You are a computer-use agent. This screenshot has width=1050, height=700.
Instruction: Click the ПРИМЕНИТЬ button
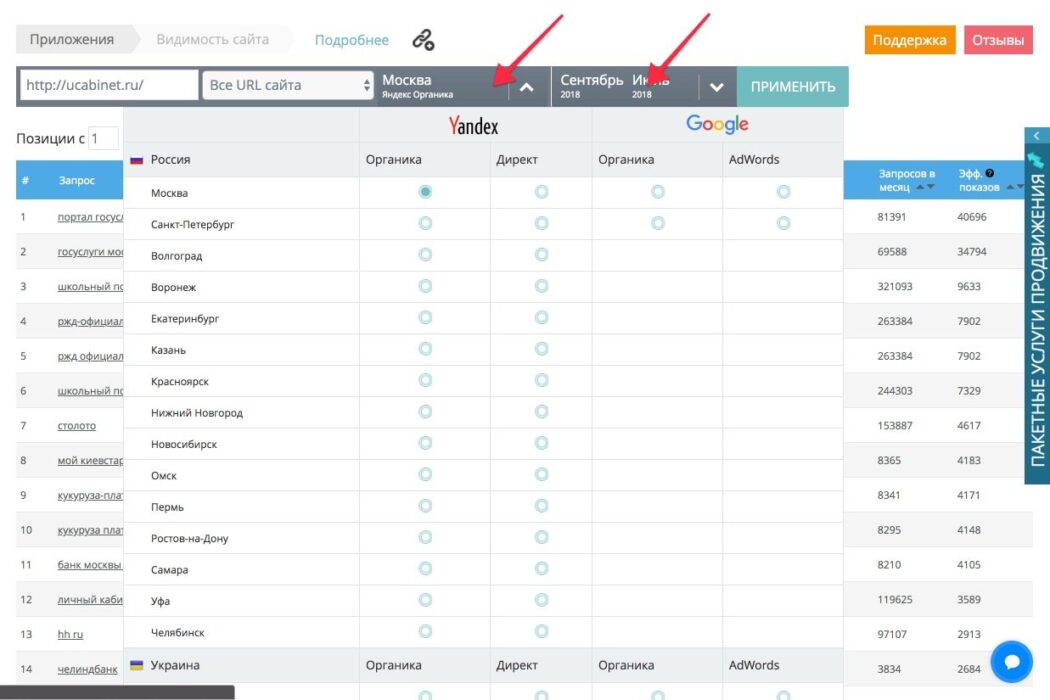793,86
